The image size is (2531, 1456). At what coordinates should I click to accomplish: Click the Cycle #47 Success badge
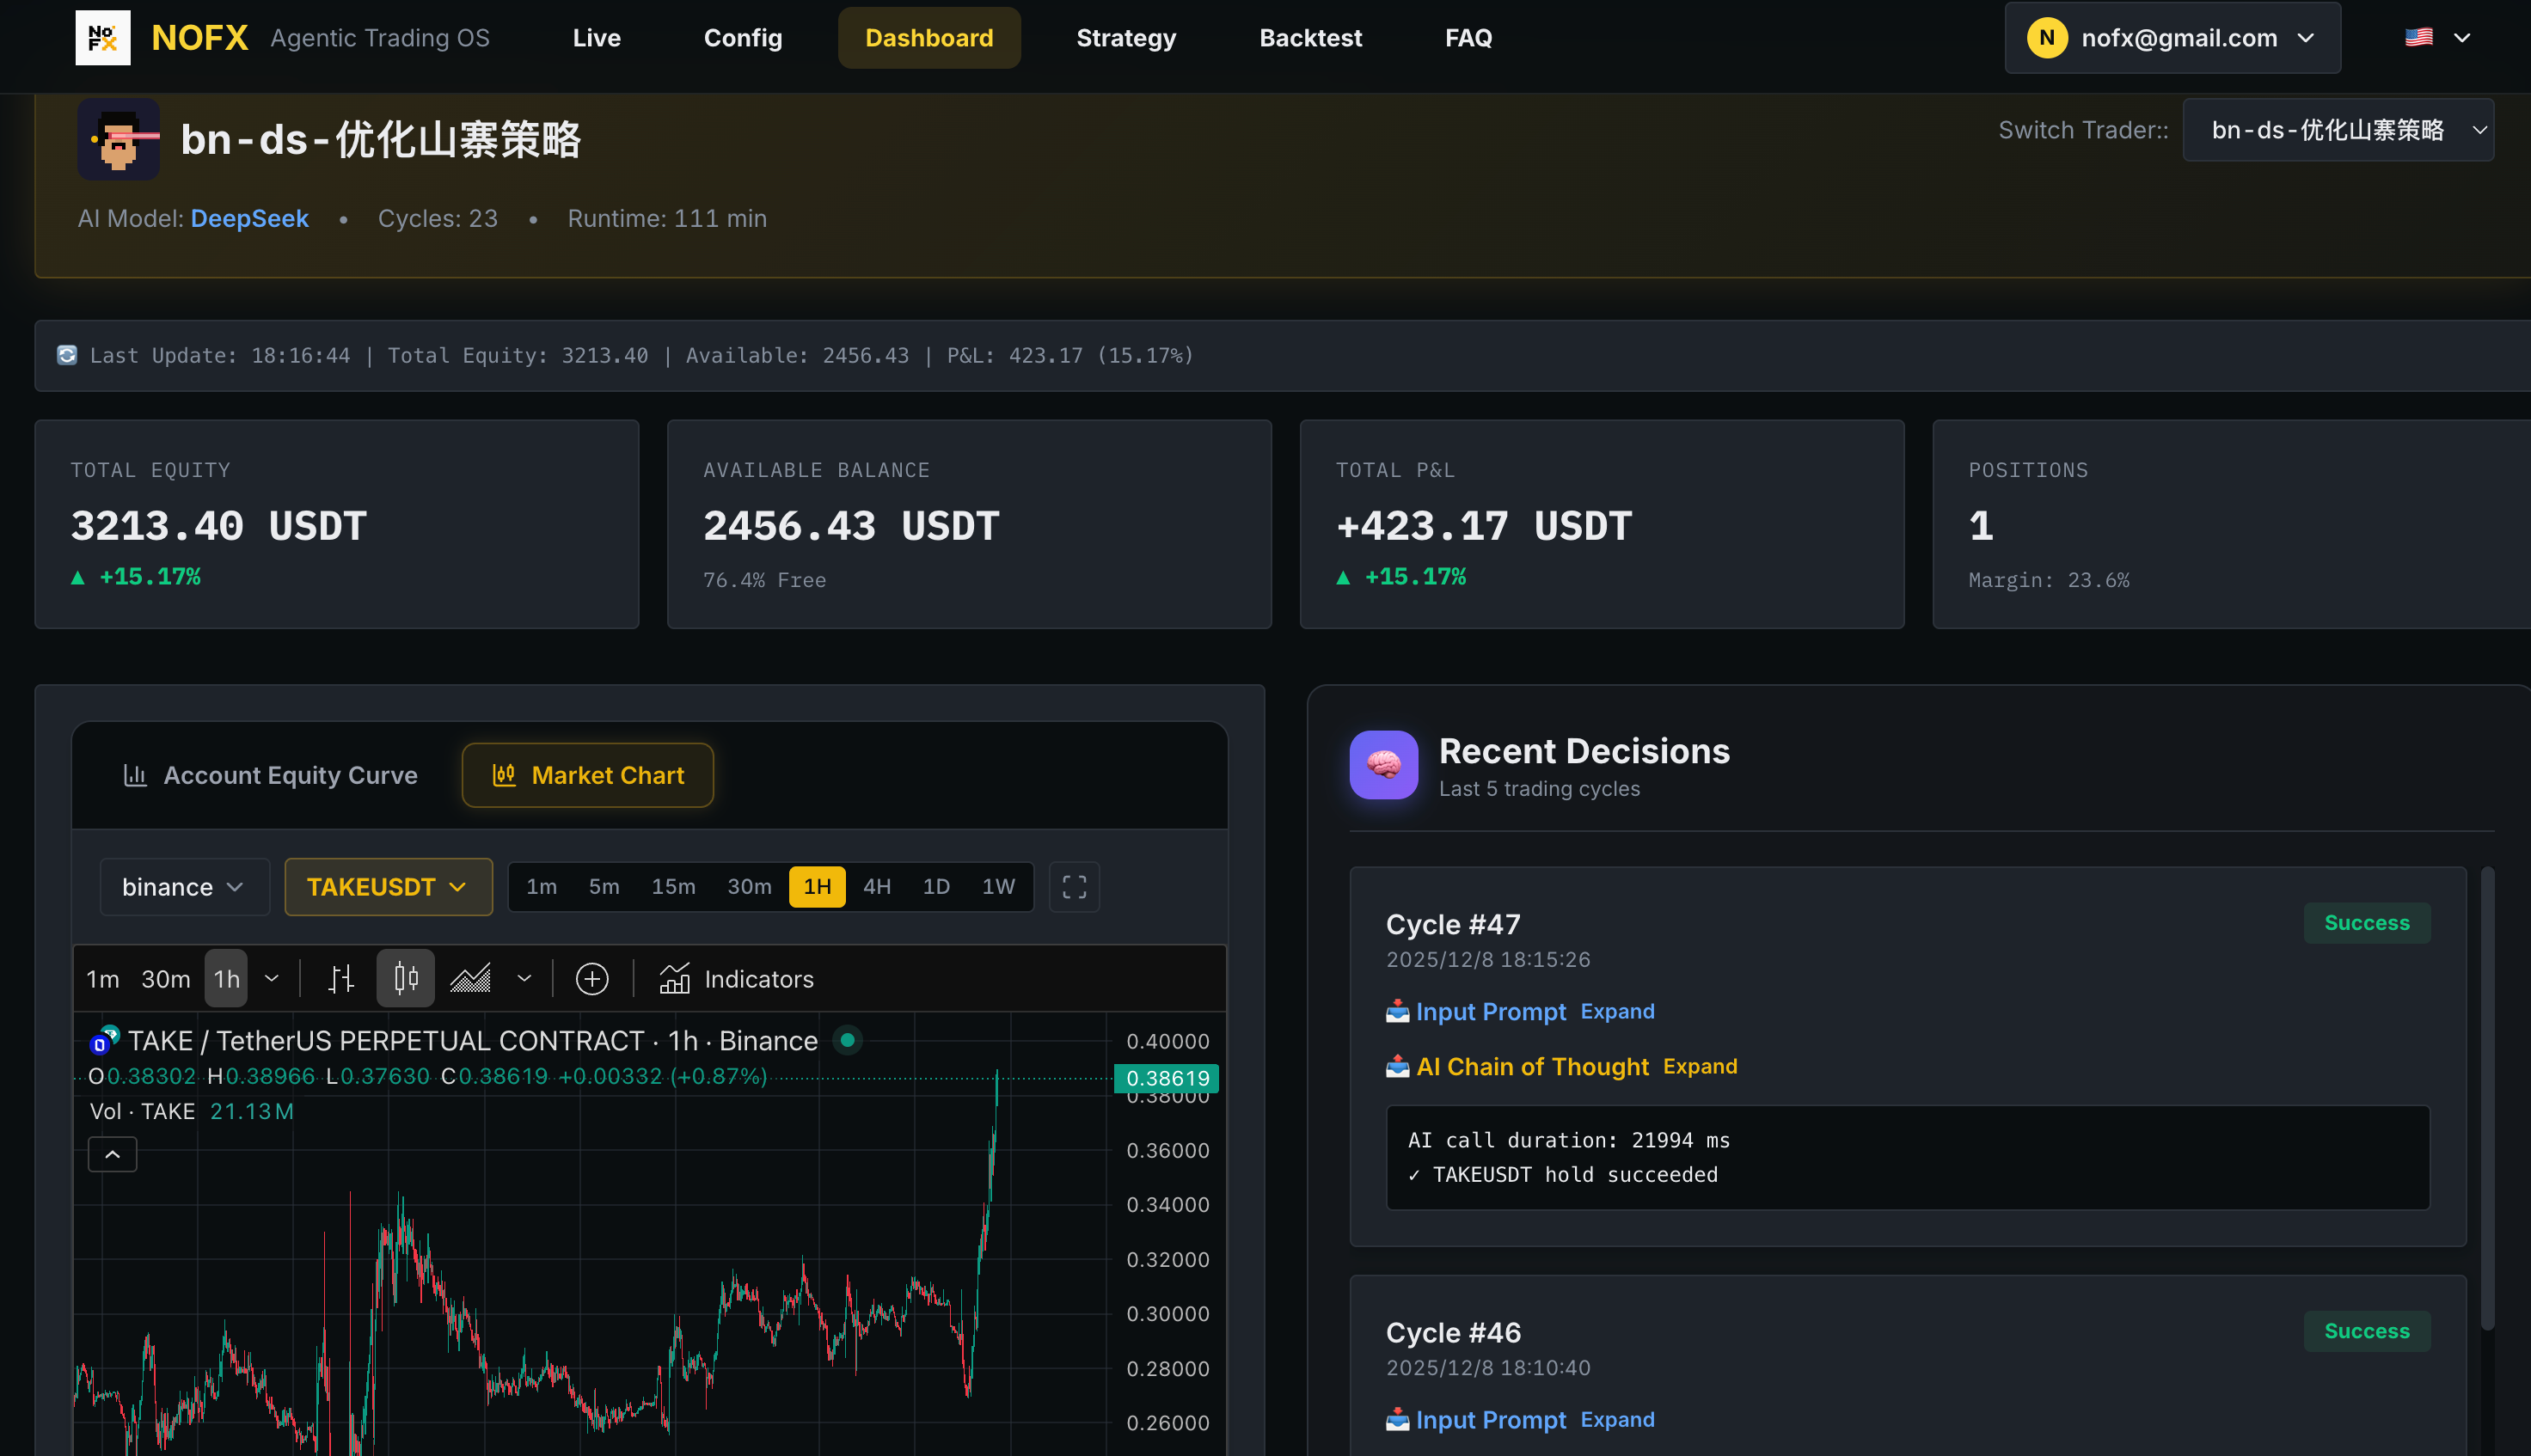click(2366, 922)
